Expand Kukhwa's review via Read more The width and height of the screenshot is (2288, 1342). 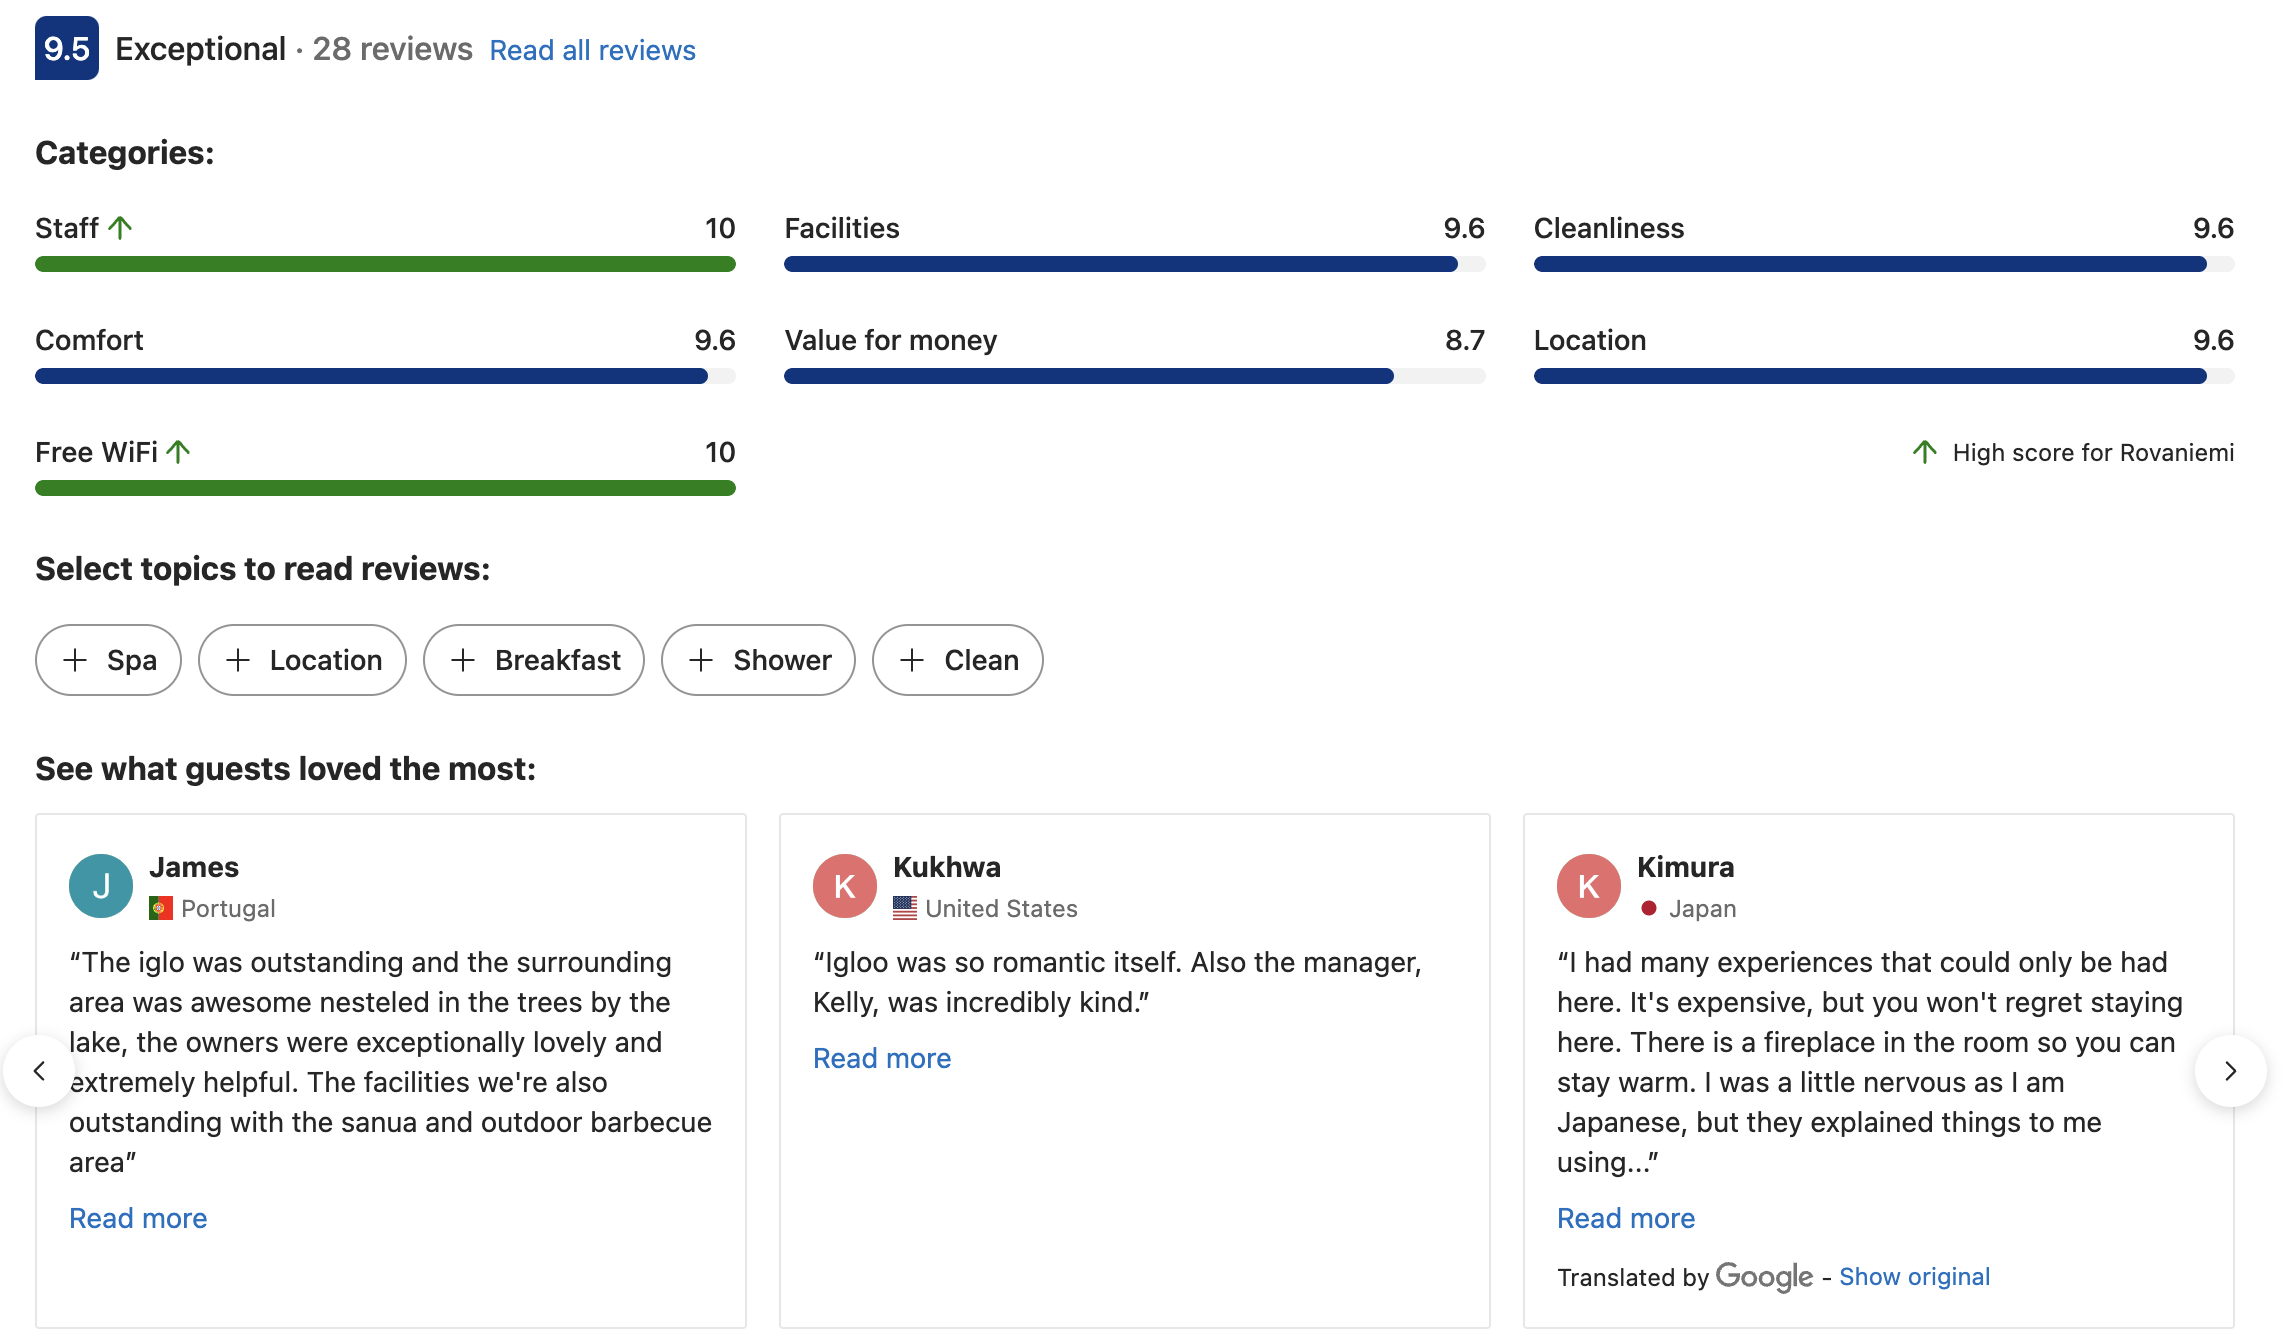[882, 1058]
